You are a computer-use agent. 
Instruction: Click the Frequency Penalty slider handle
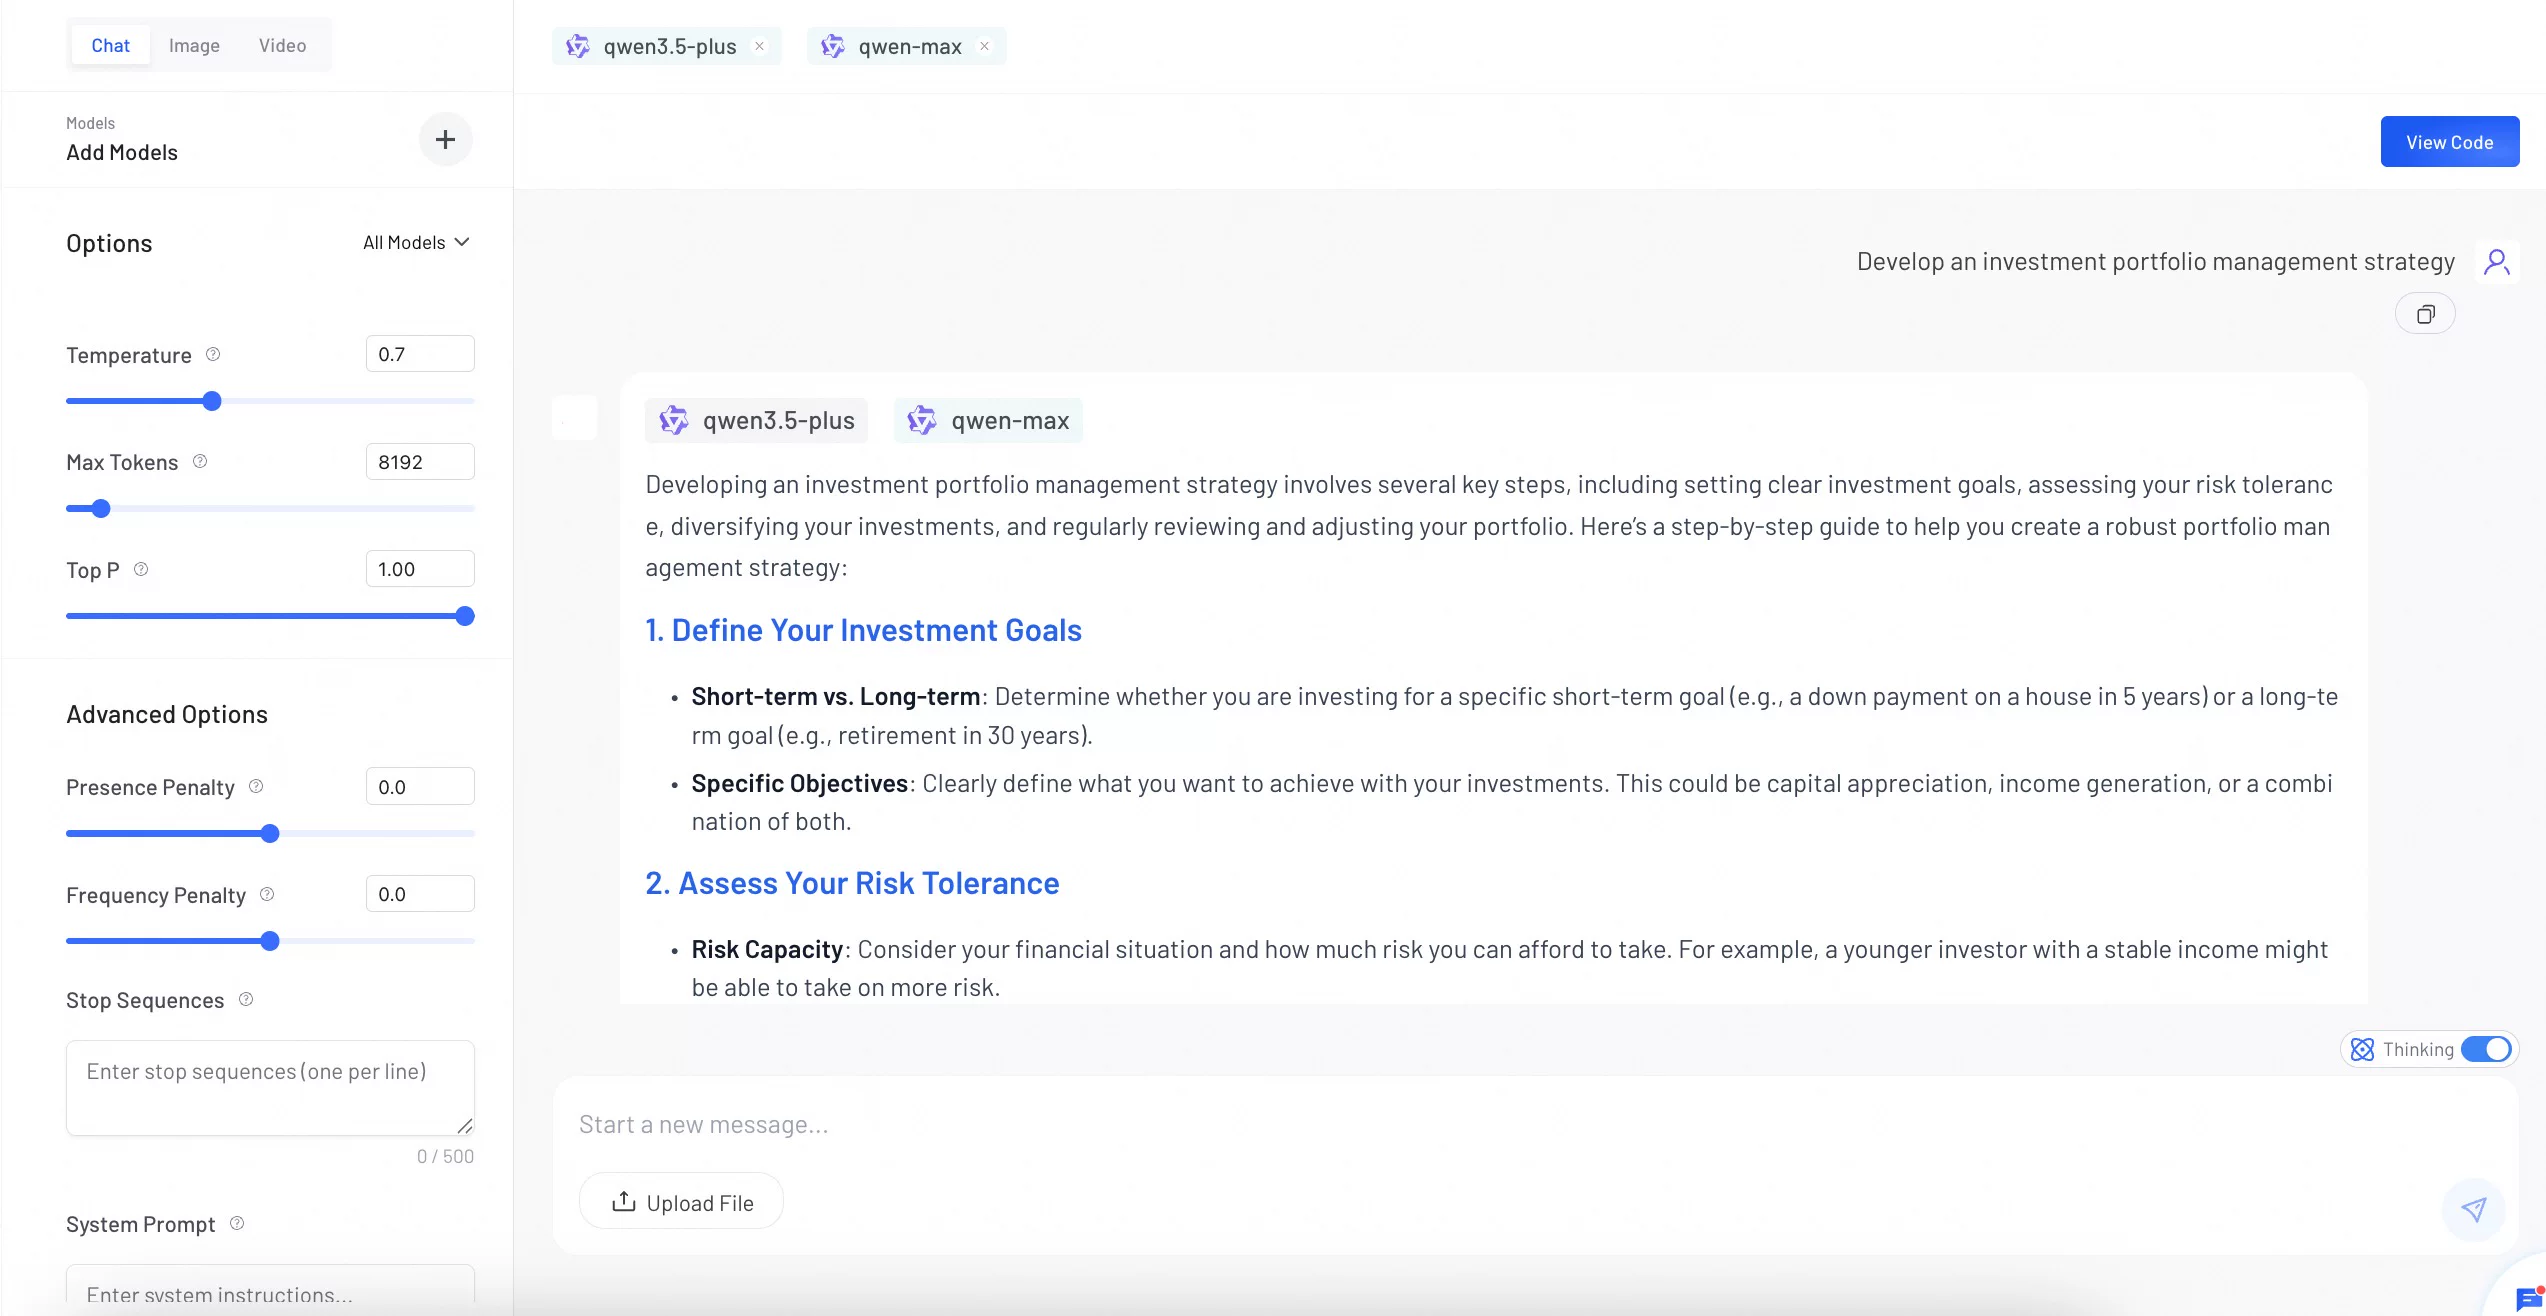(270, 941)
